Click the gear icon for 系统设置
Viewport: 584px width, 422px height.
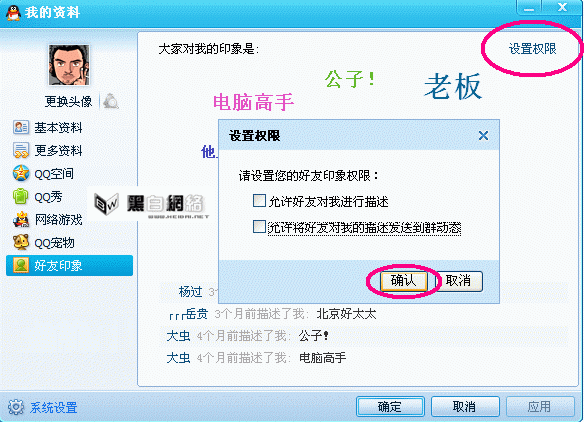click(16, 407)
